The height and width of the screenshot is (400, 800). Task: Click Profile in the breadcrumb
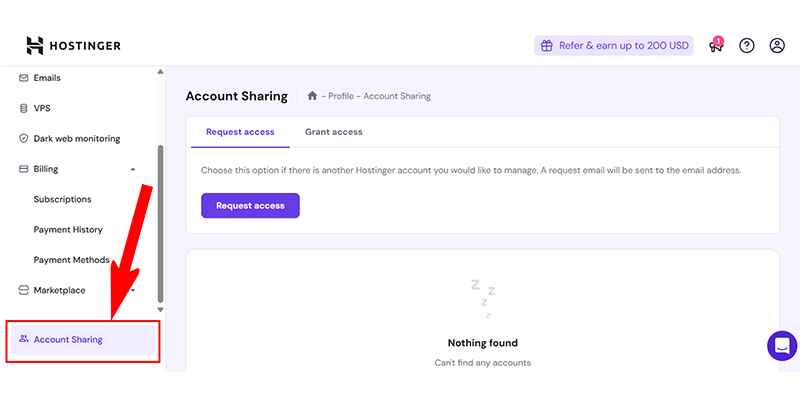click(x=341, y=96)
